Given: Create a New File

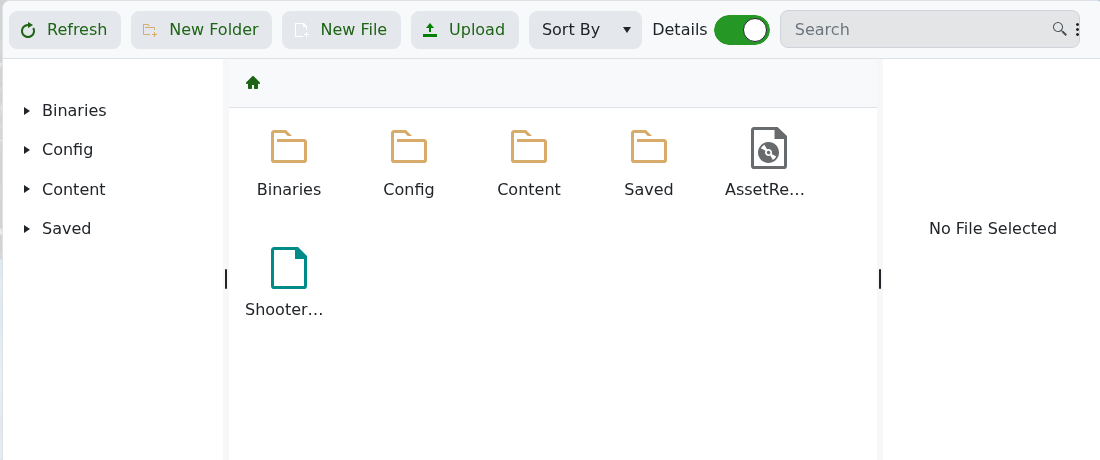Looking at the screenshot, I should pos(341,30).
